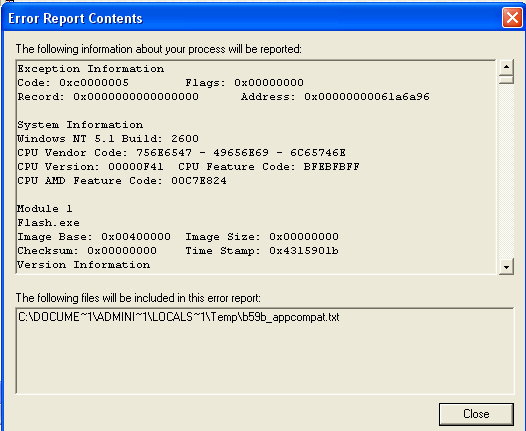The height and width of the screenshot is (431, 526).
Task: Click the Exception Information heading line
Action: pos(91,69)
